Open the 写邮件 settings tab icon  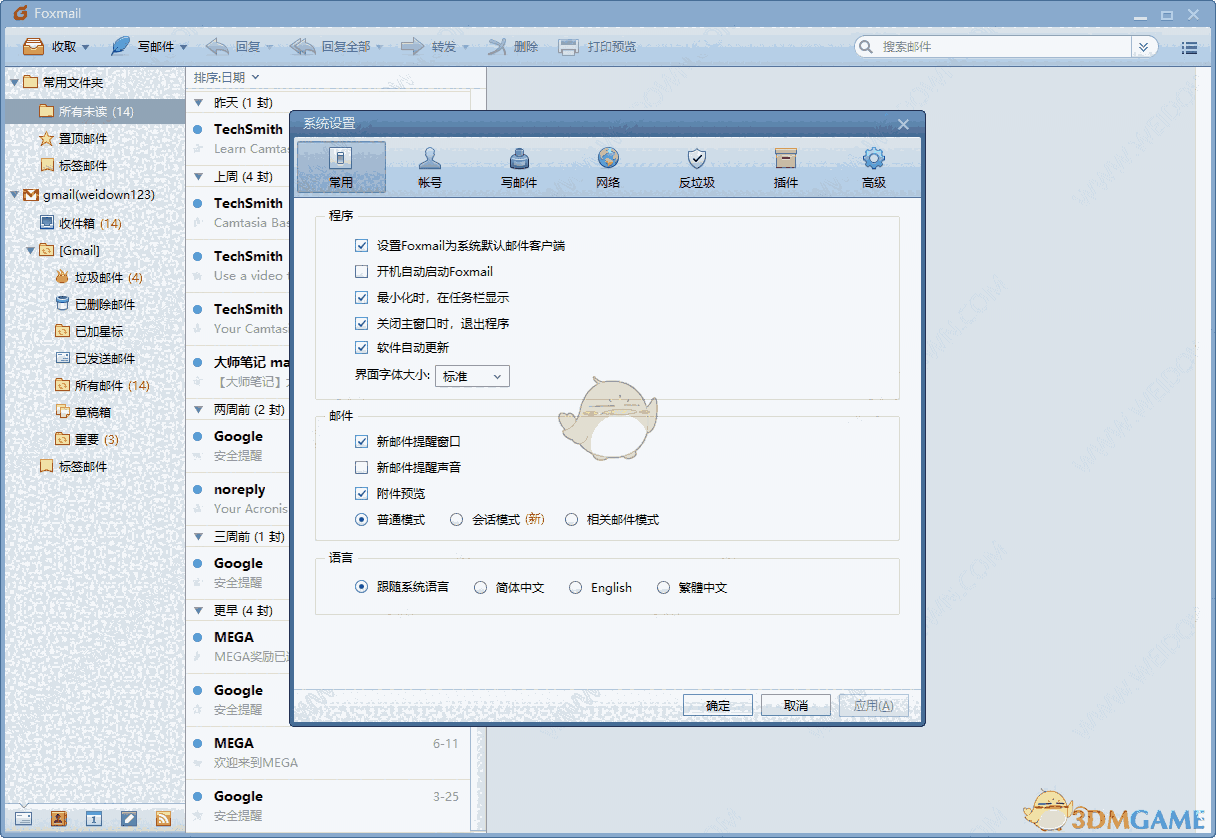click(x=518, y=167)
